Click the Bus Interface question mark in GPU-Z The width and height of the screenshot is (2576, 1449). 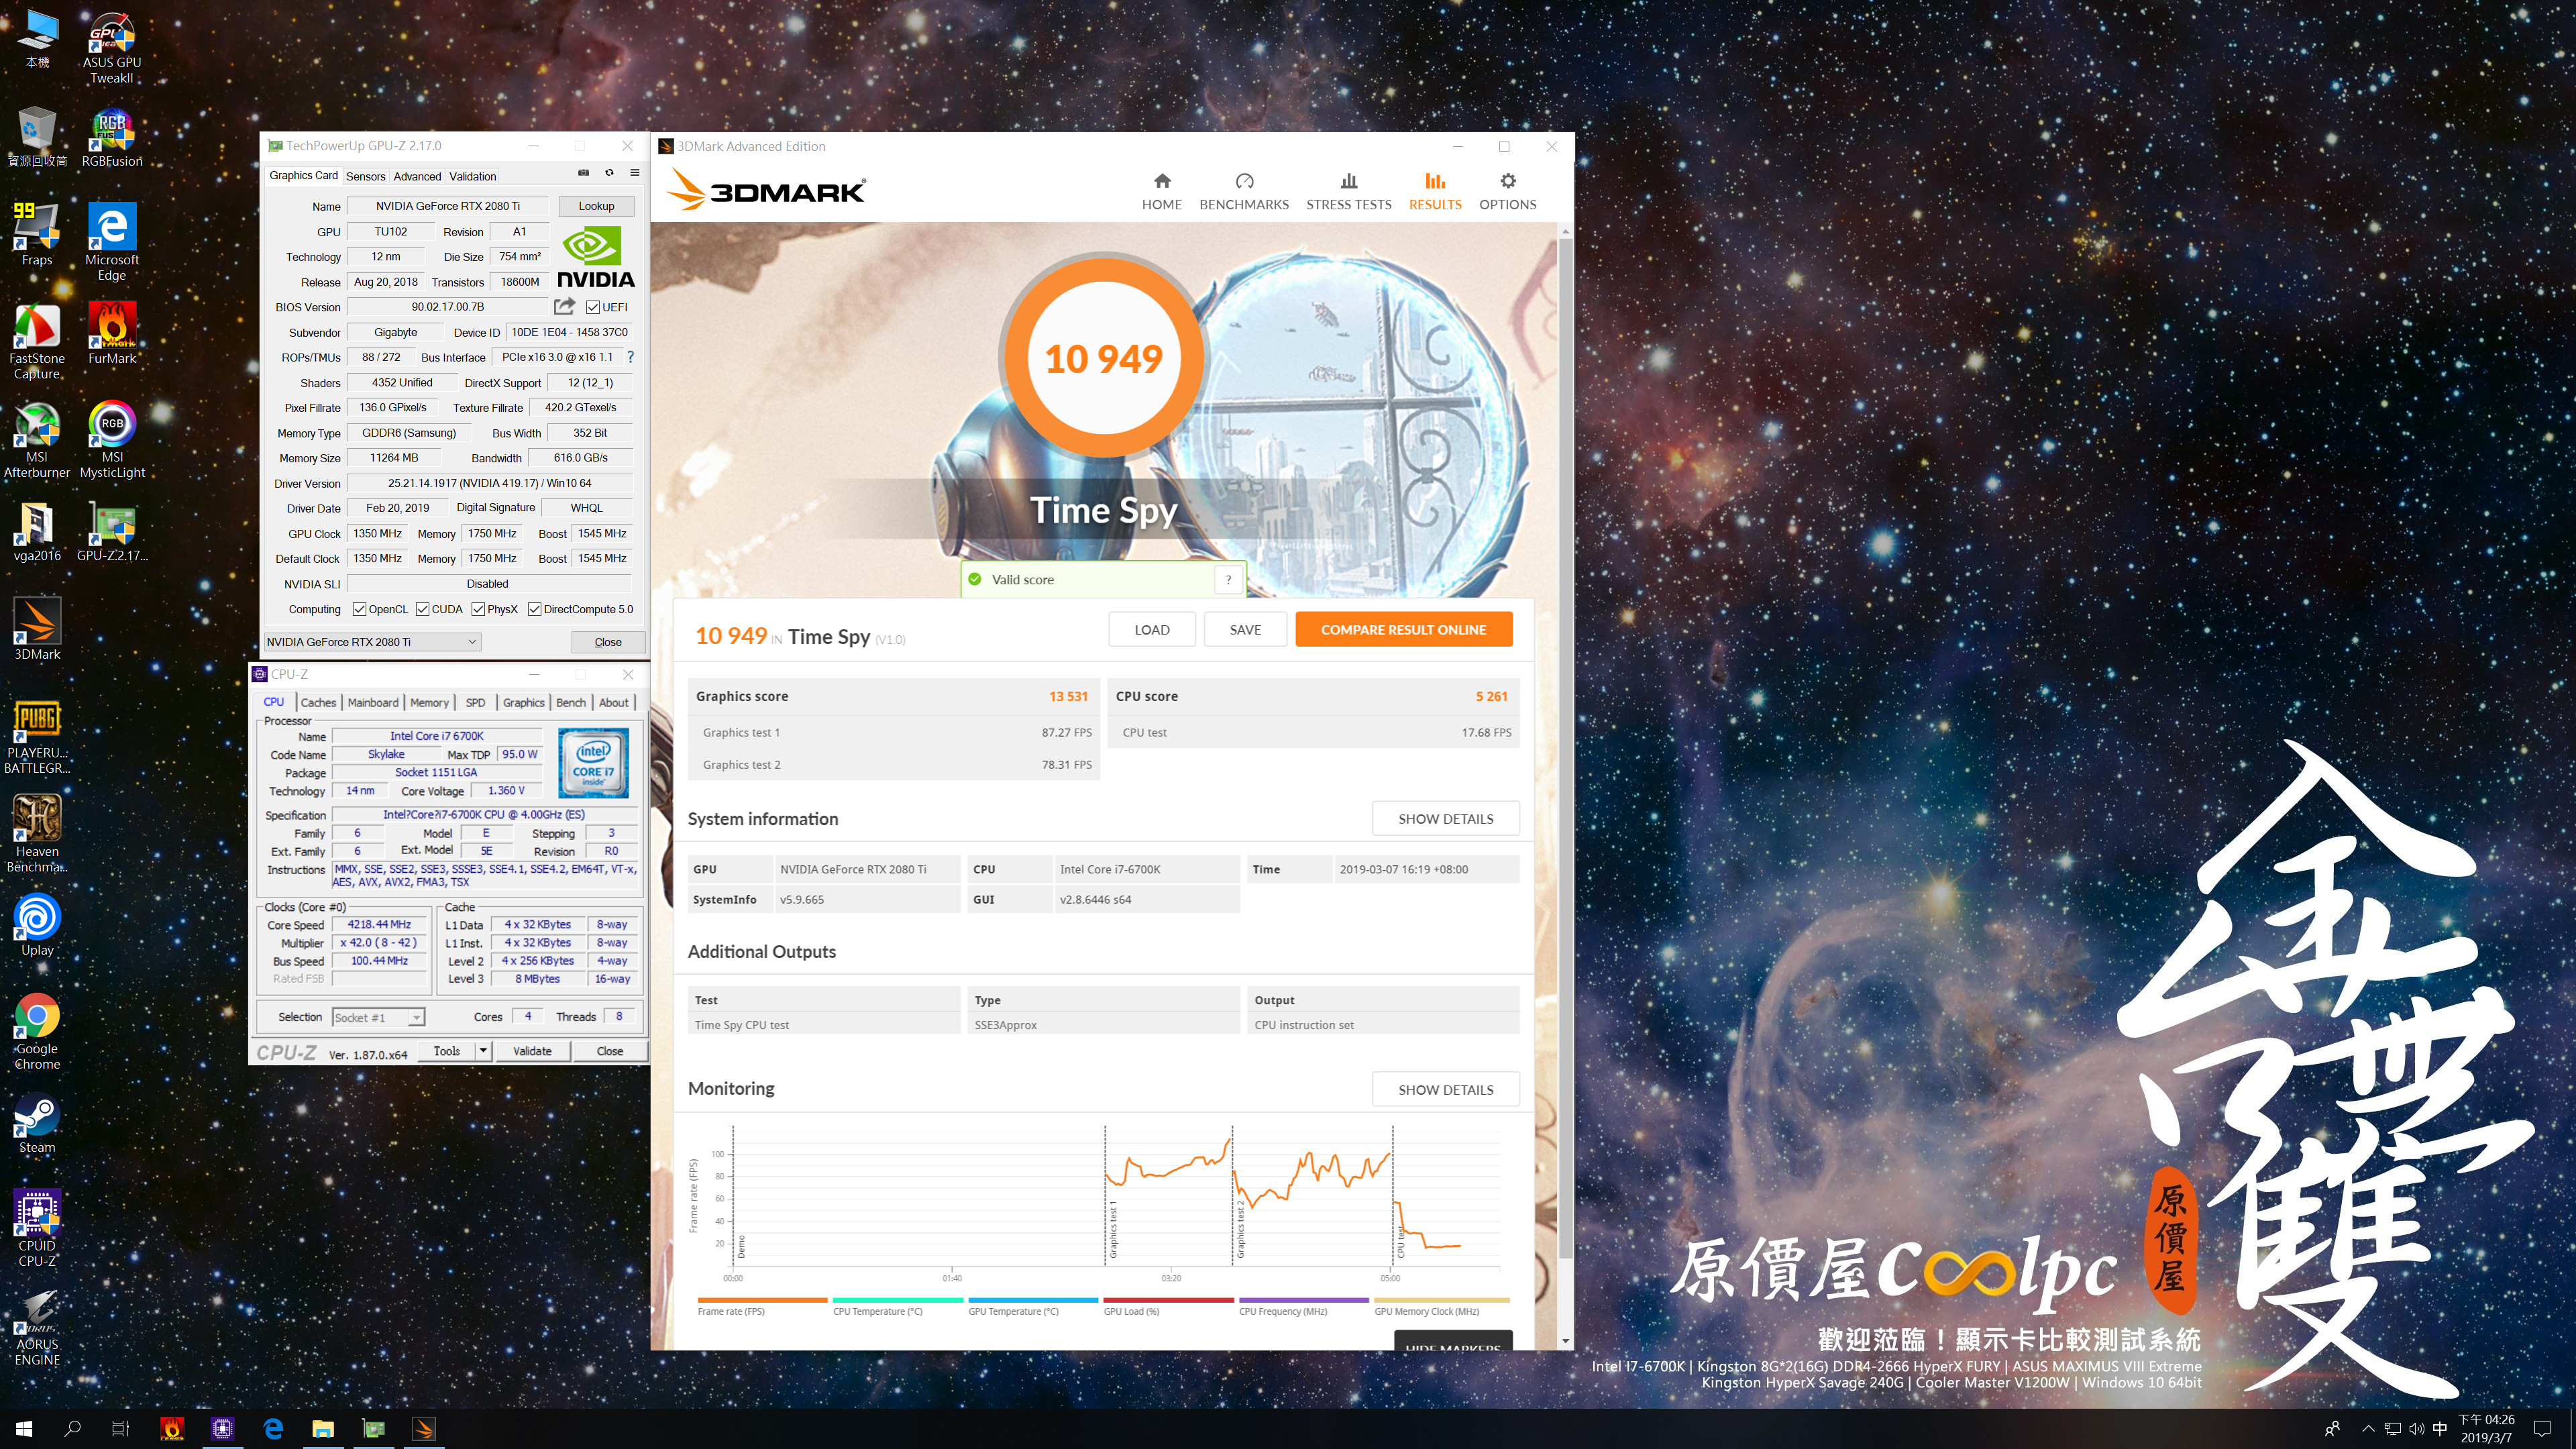click(x=630, y=357)
